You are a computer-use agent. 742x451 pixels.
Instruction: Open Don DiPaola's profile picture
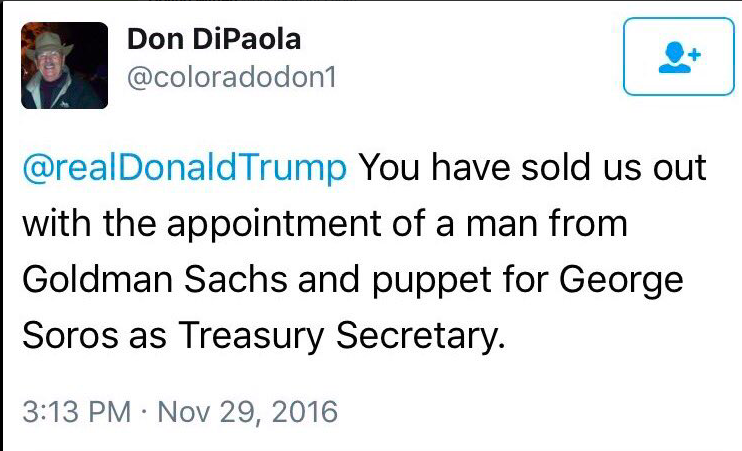click(64, 65)
